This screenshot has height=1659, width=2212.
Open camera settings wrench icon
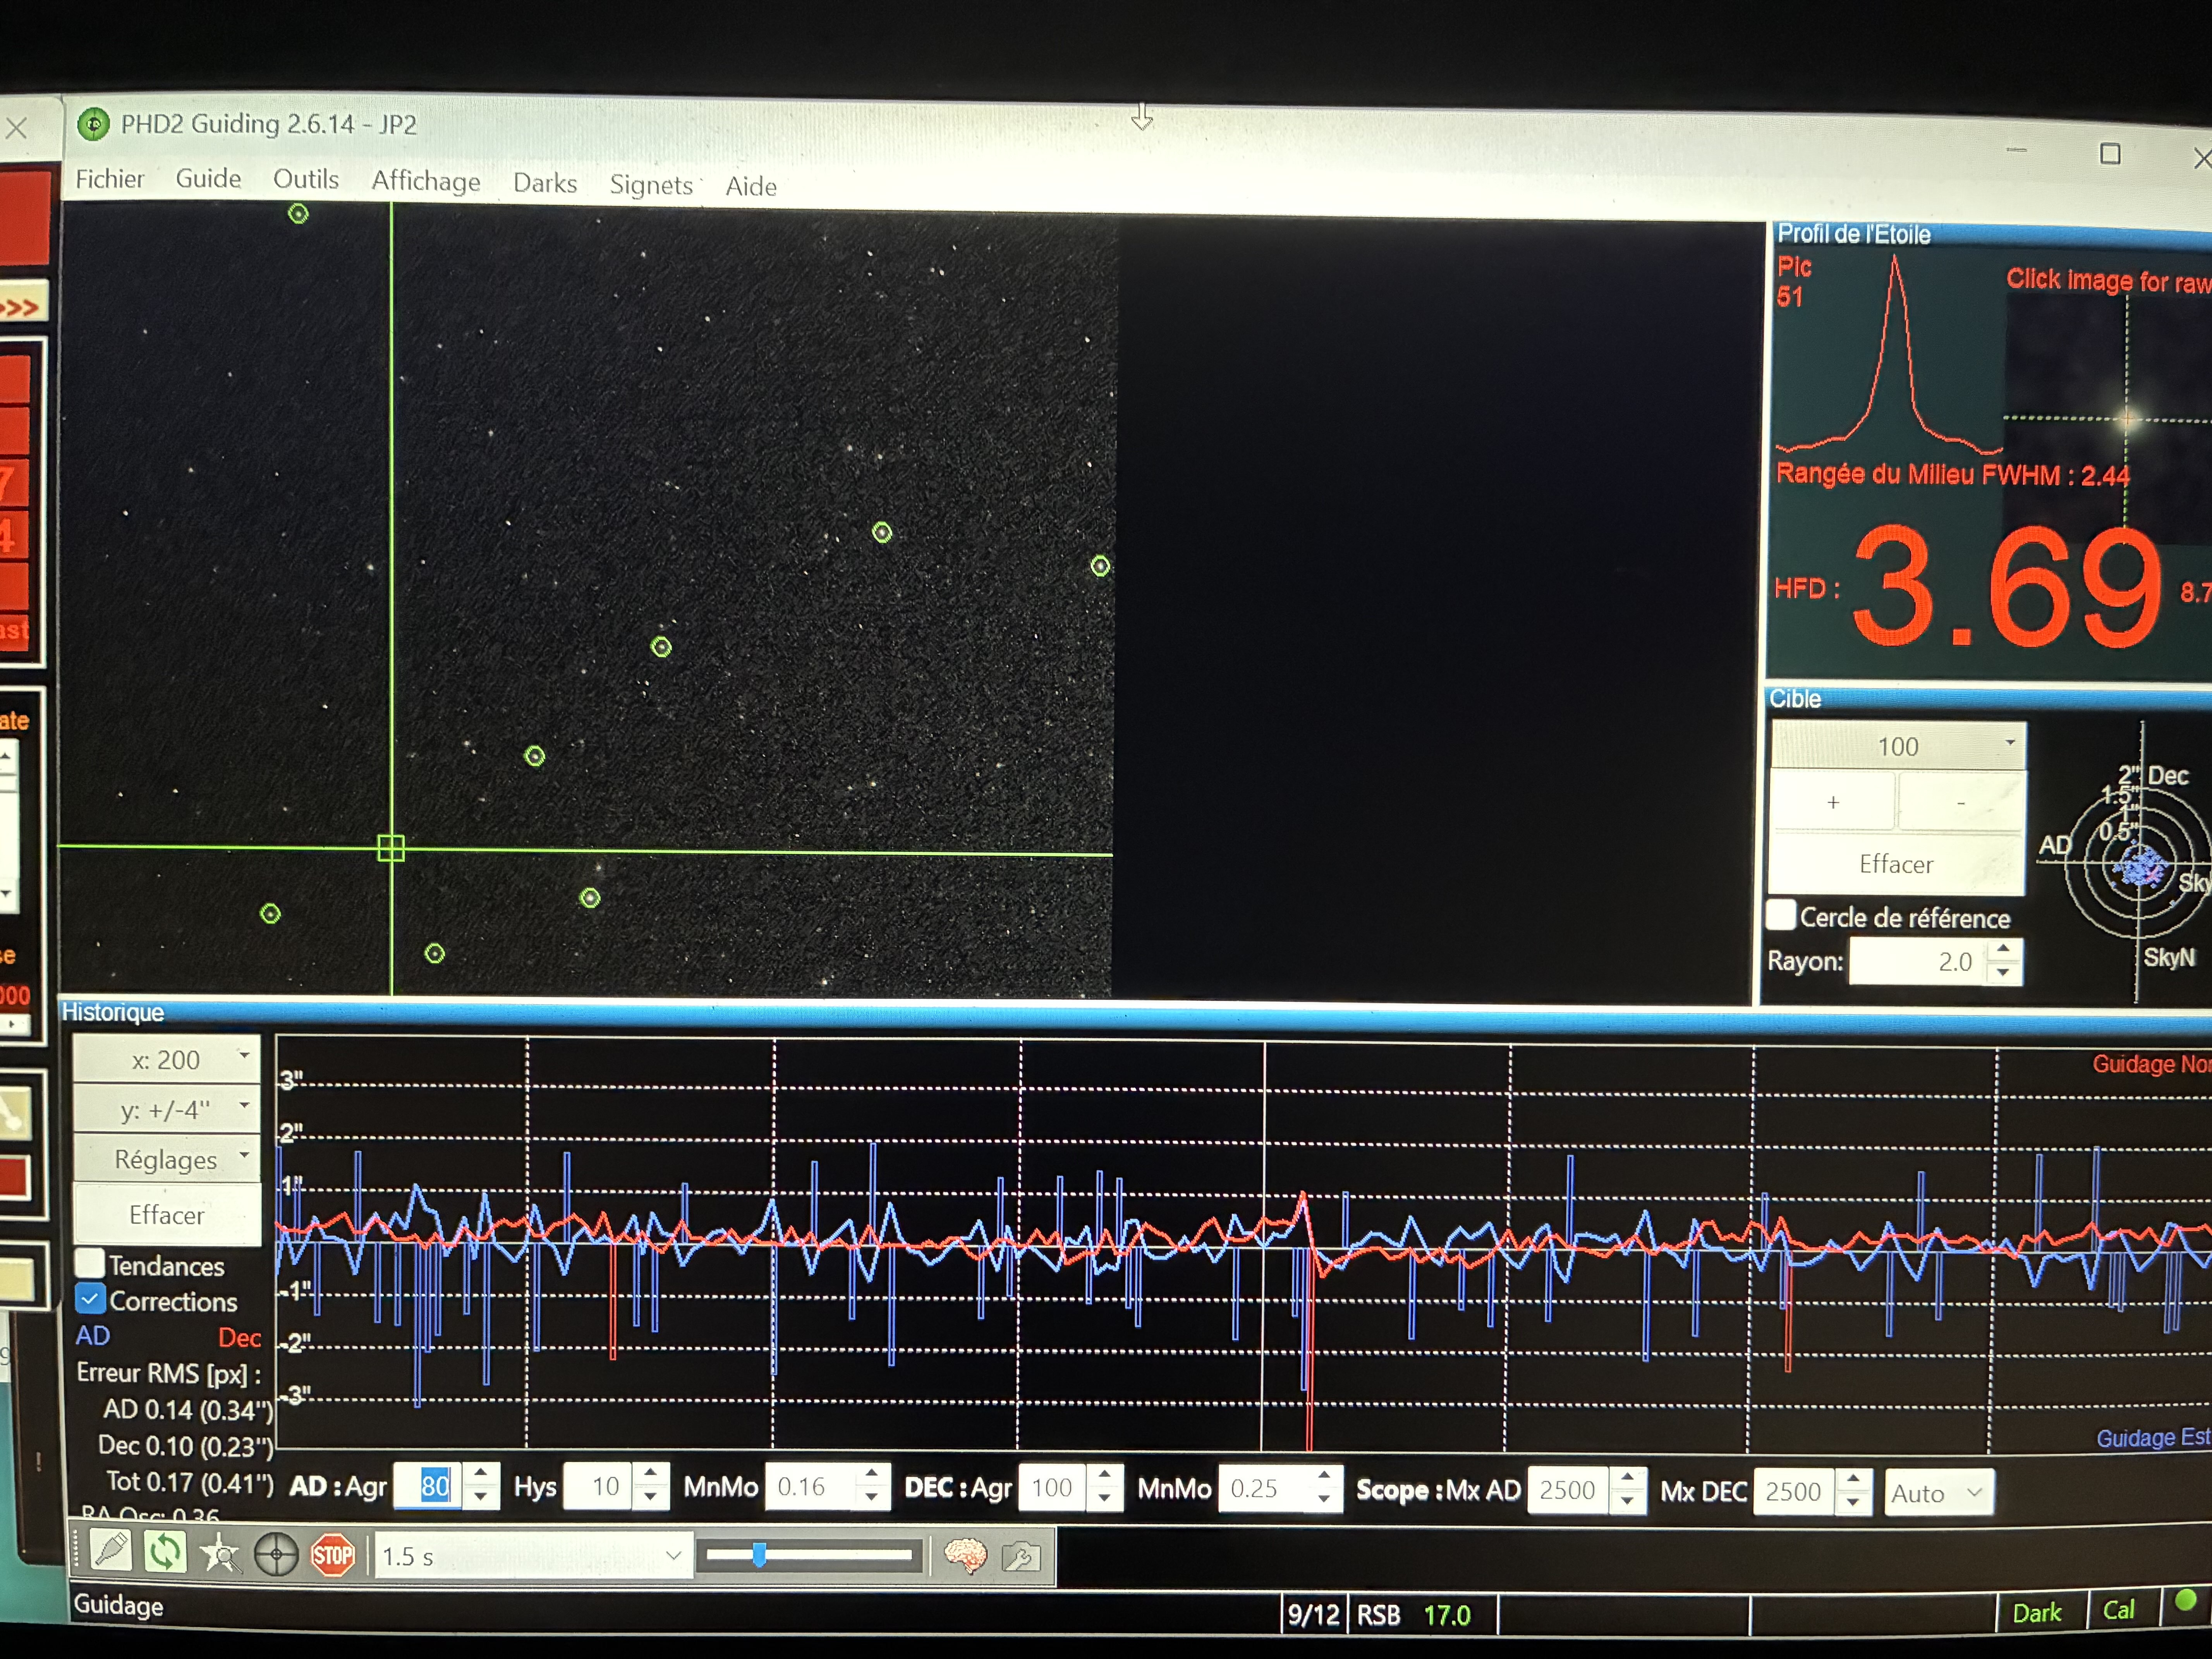tap(1021, 1557)
